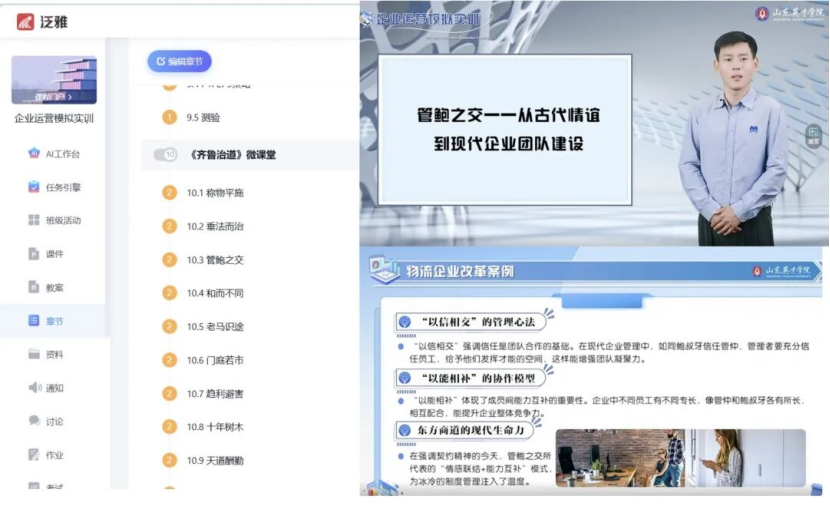Click the 讨论 chat bubble icon

(x=34, y=421)
